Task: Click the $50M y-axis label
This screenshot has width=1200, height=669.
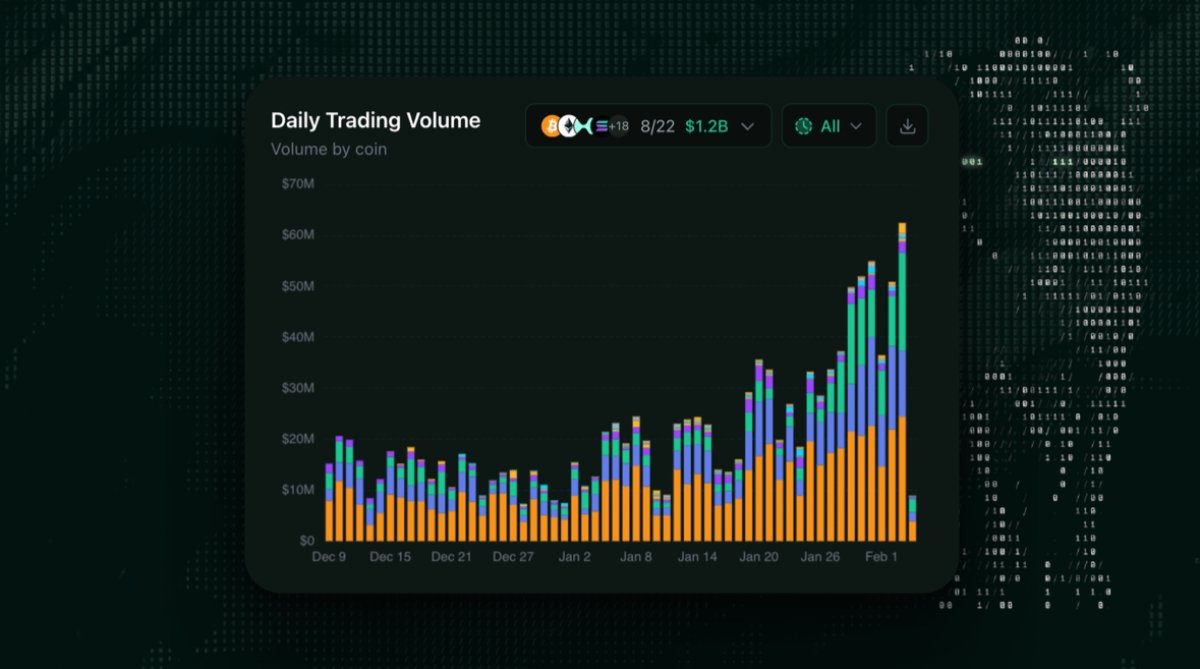Action: [x=298, y=286]
